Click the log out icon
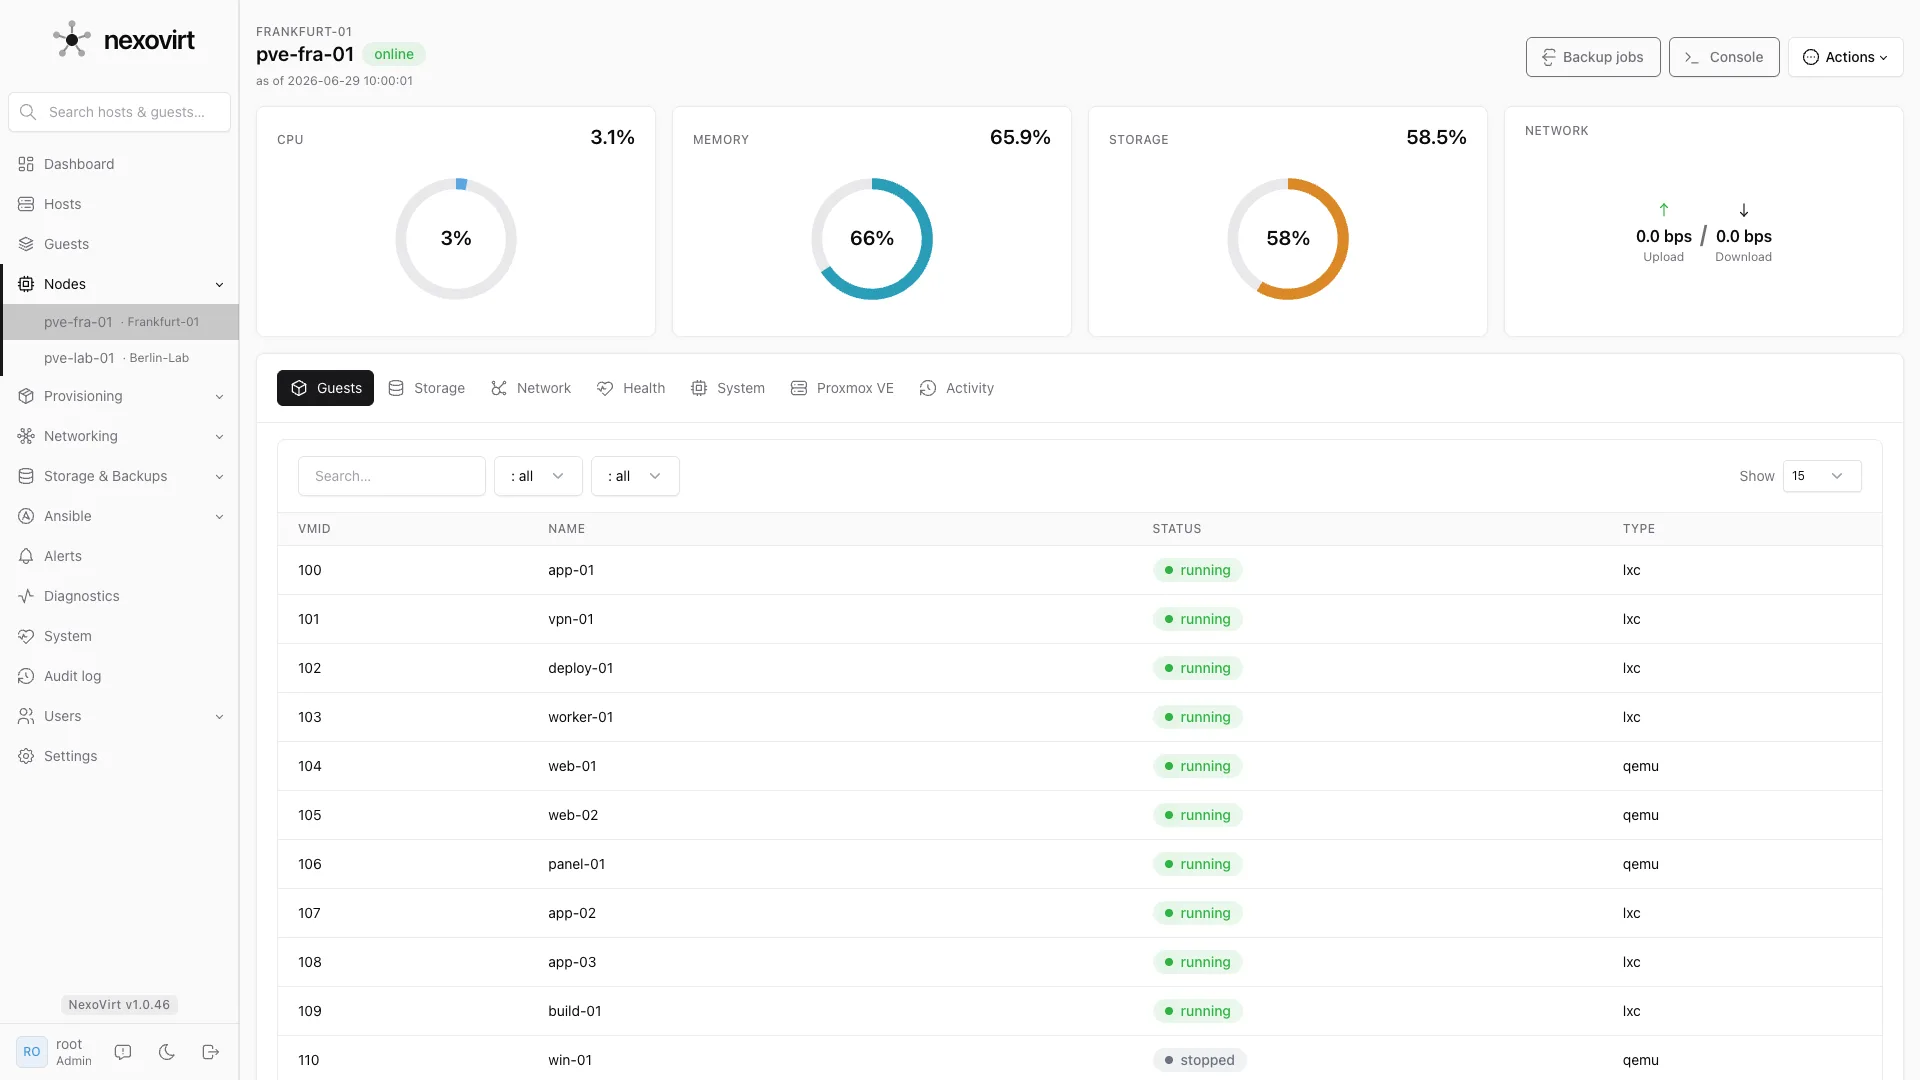This screenshot has width=1920, height=1080. click(210, 1052)
